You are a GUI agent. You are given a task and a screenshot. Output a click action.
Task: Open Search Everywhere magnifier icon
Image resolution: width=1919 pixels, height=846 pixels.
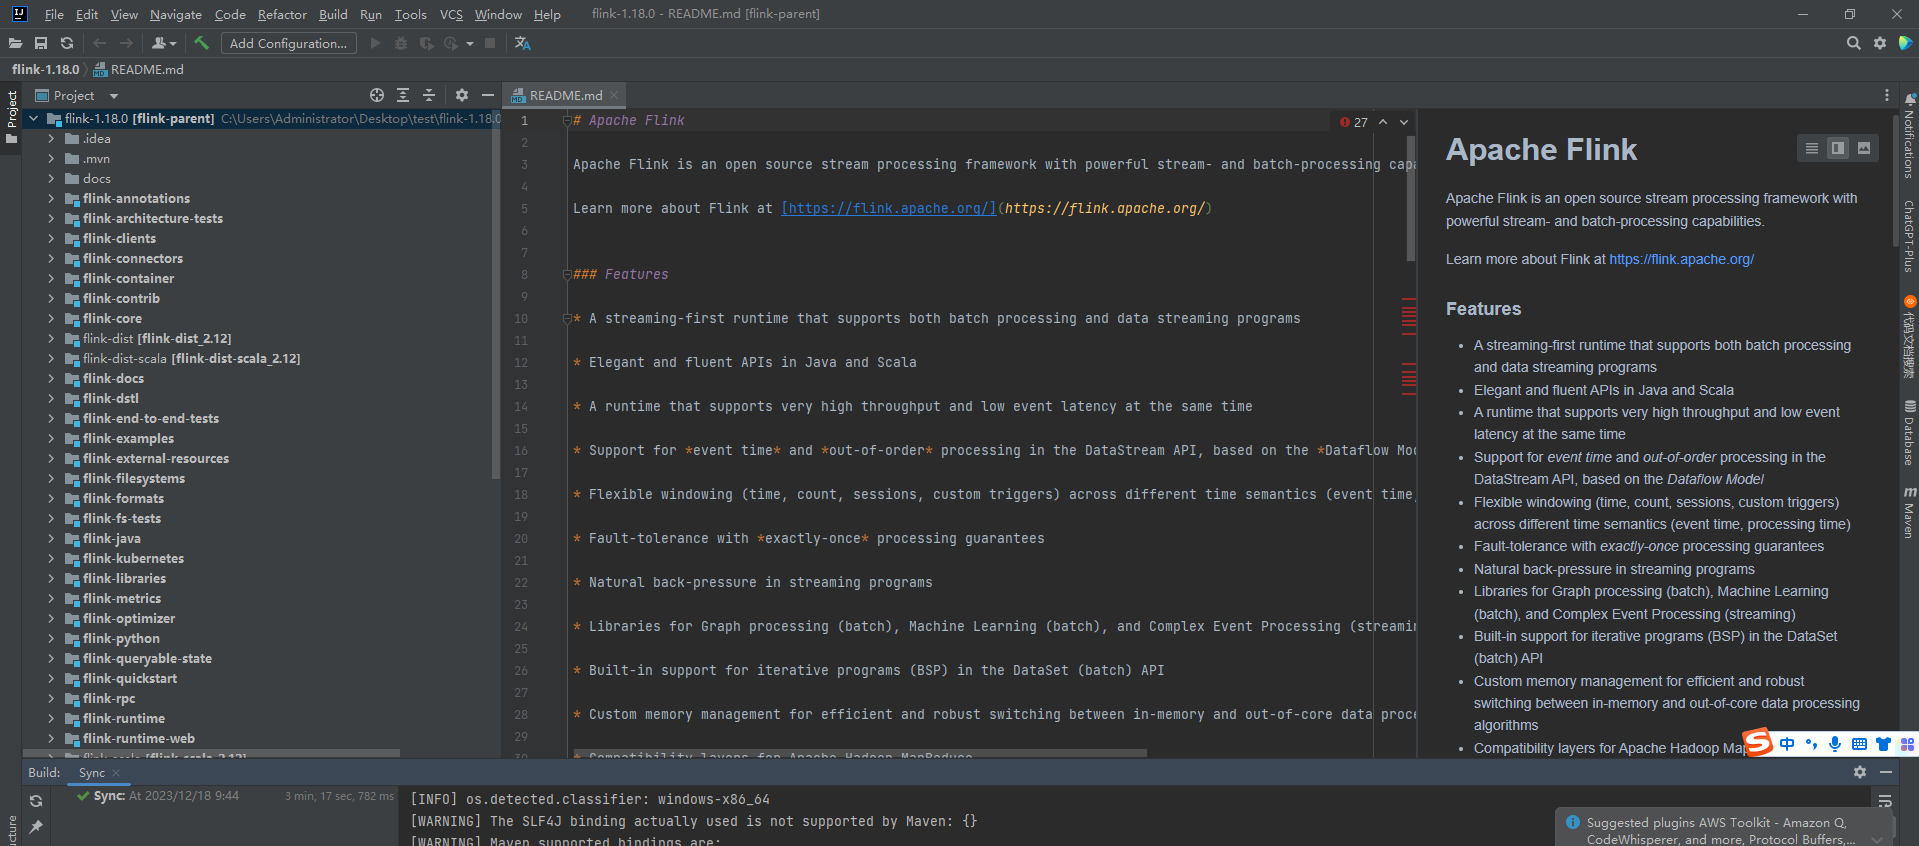(x=1853, y=43)
